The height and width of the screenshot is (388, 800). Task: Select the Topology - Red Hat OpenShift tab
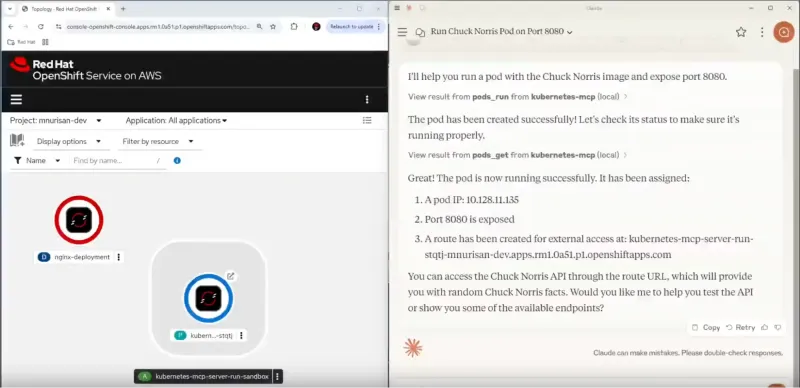(64, 9)
